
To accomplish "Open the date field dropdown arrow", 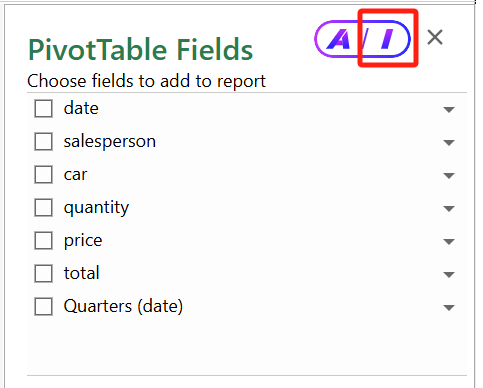I will click(x=449, y=110).
